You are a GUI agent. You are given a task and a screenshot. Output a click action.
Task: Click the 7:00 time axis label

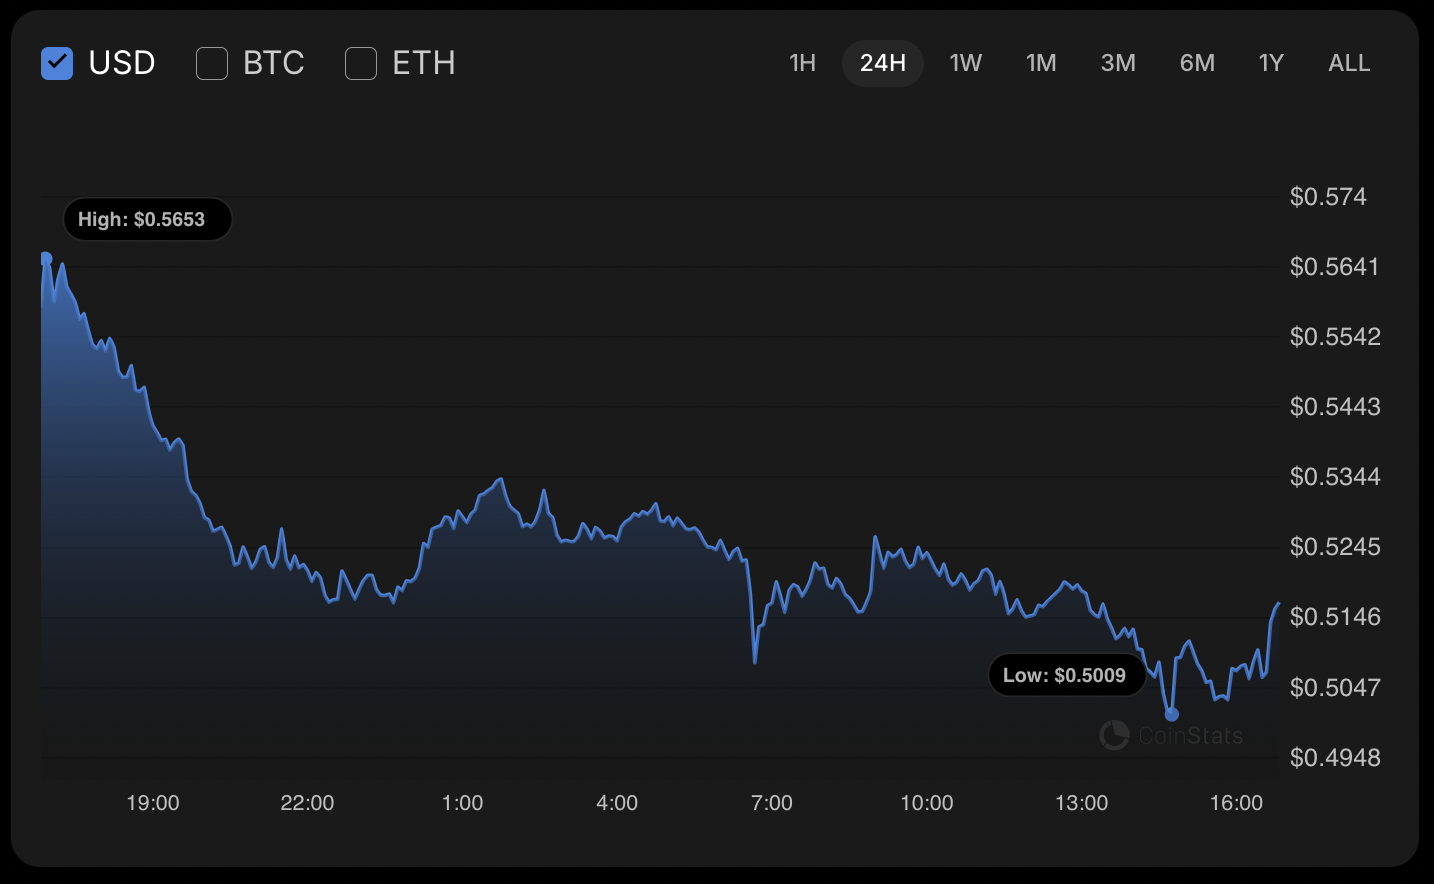(771, 803)
